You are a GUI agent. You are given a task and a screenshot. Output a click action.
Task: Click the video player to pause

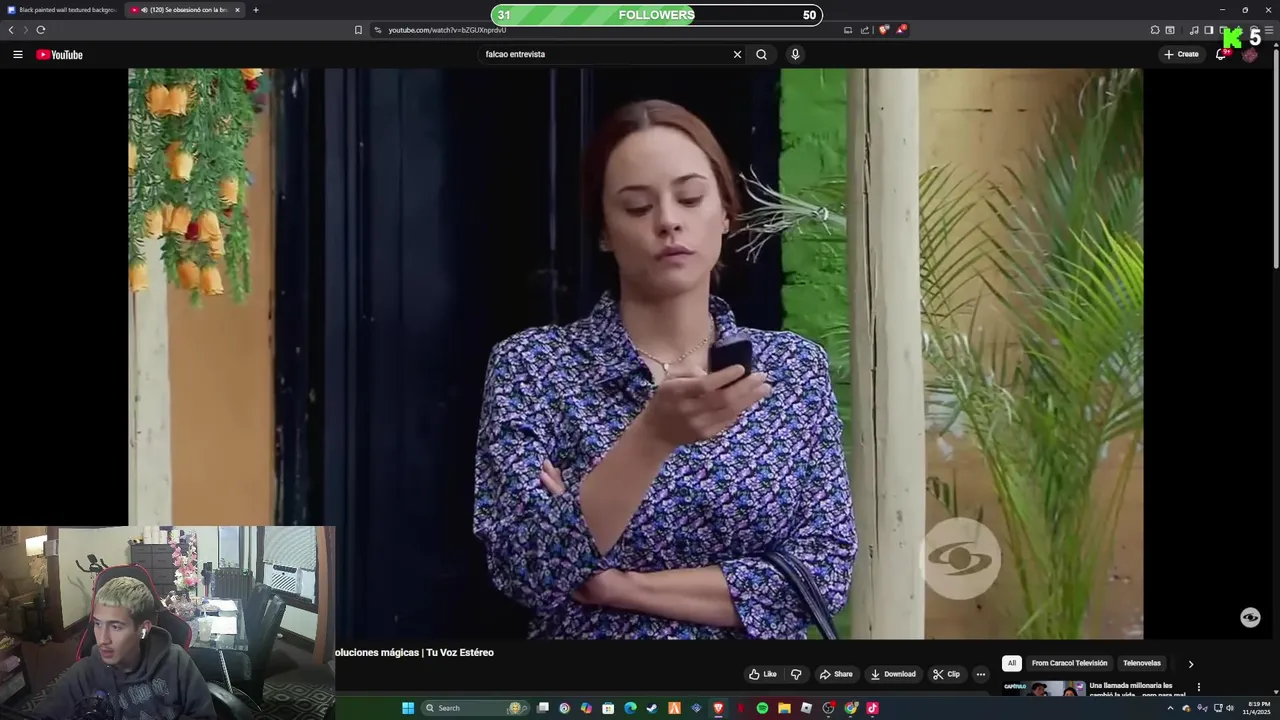click(x=635, y=354)
